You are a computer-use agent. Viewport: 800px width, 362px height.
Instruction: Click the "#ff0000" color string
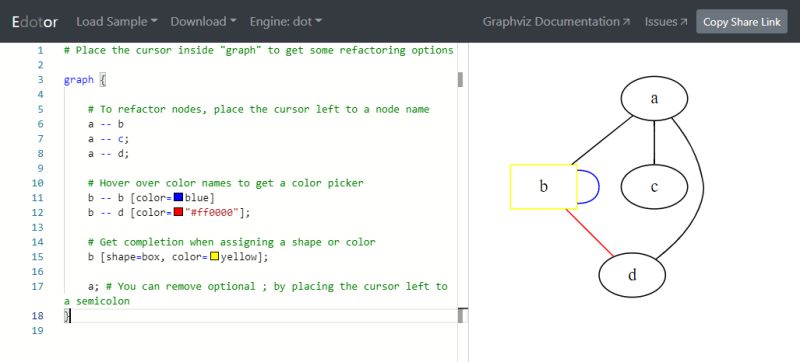coord(212,213)
